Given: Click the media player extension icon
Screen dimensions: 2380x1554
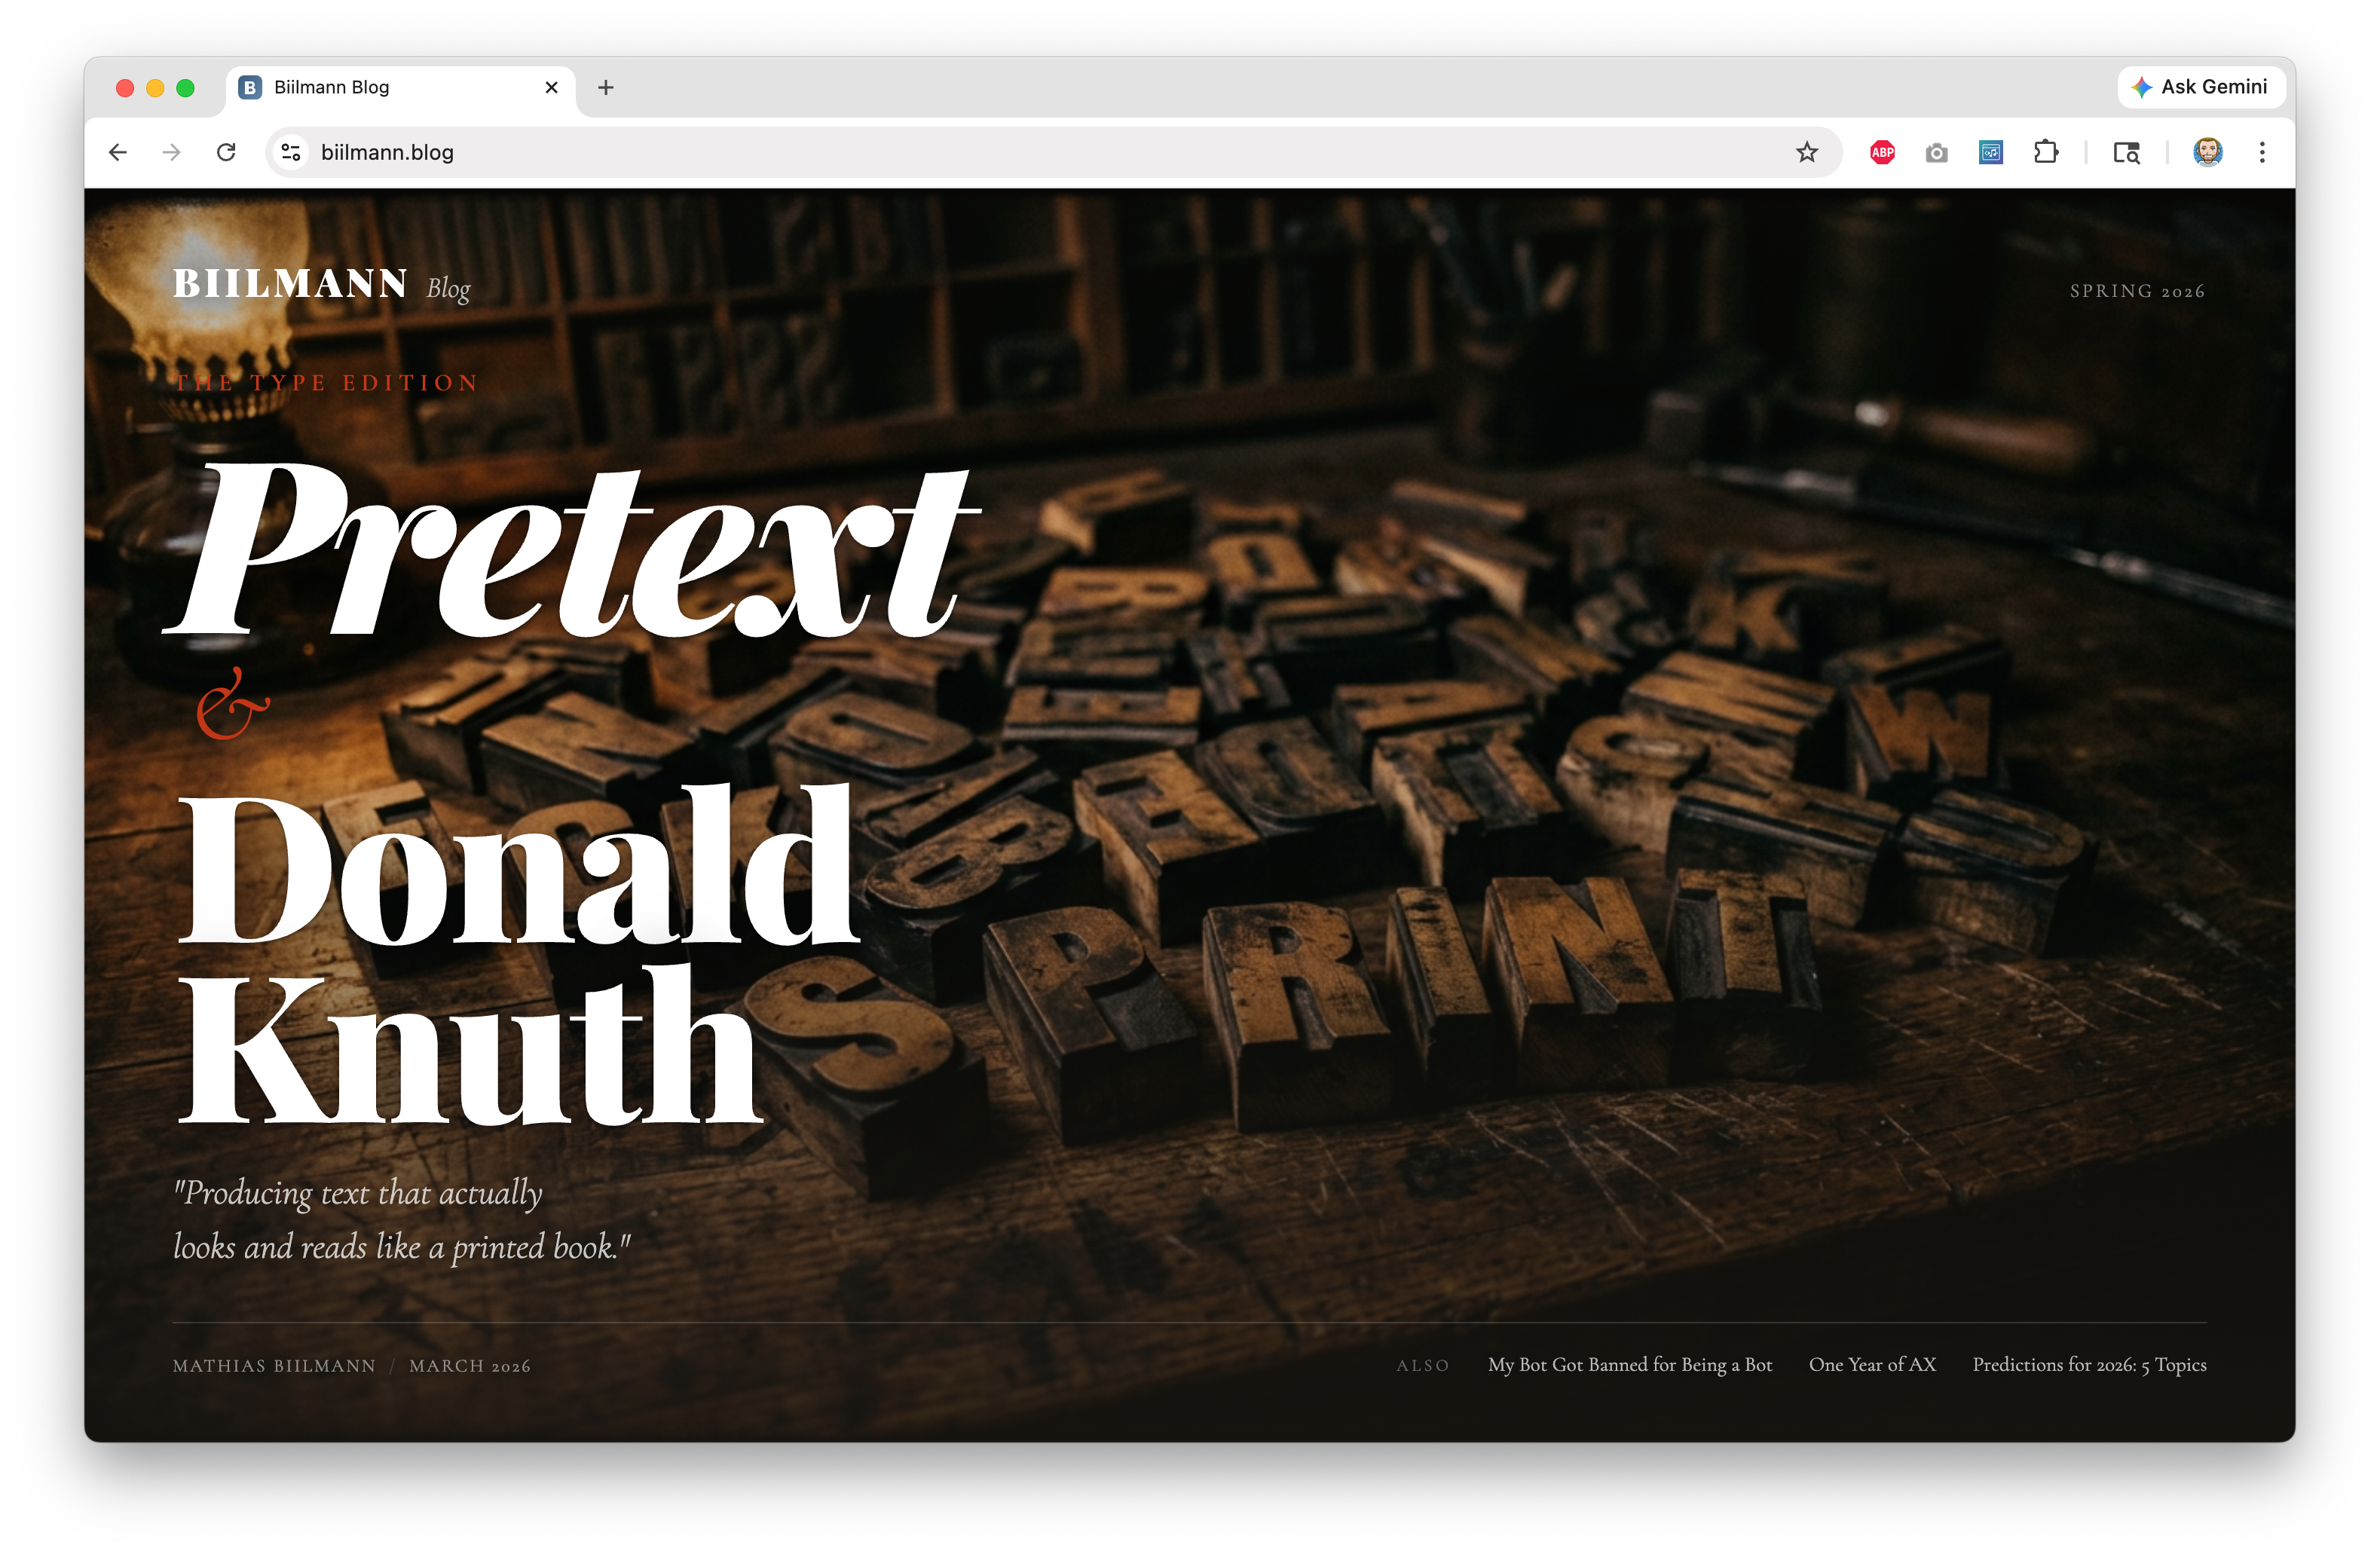Looking at the screenshot, I should click(x=1990, y=152).
